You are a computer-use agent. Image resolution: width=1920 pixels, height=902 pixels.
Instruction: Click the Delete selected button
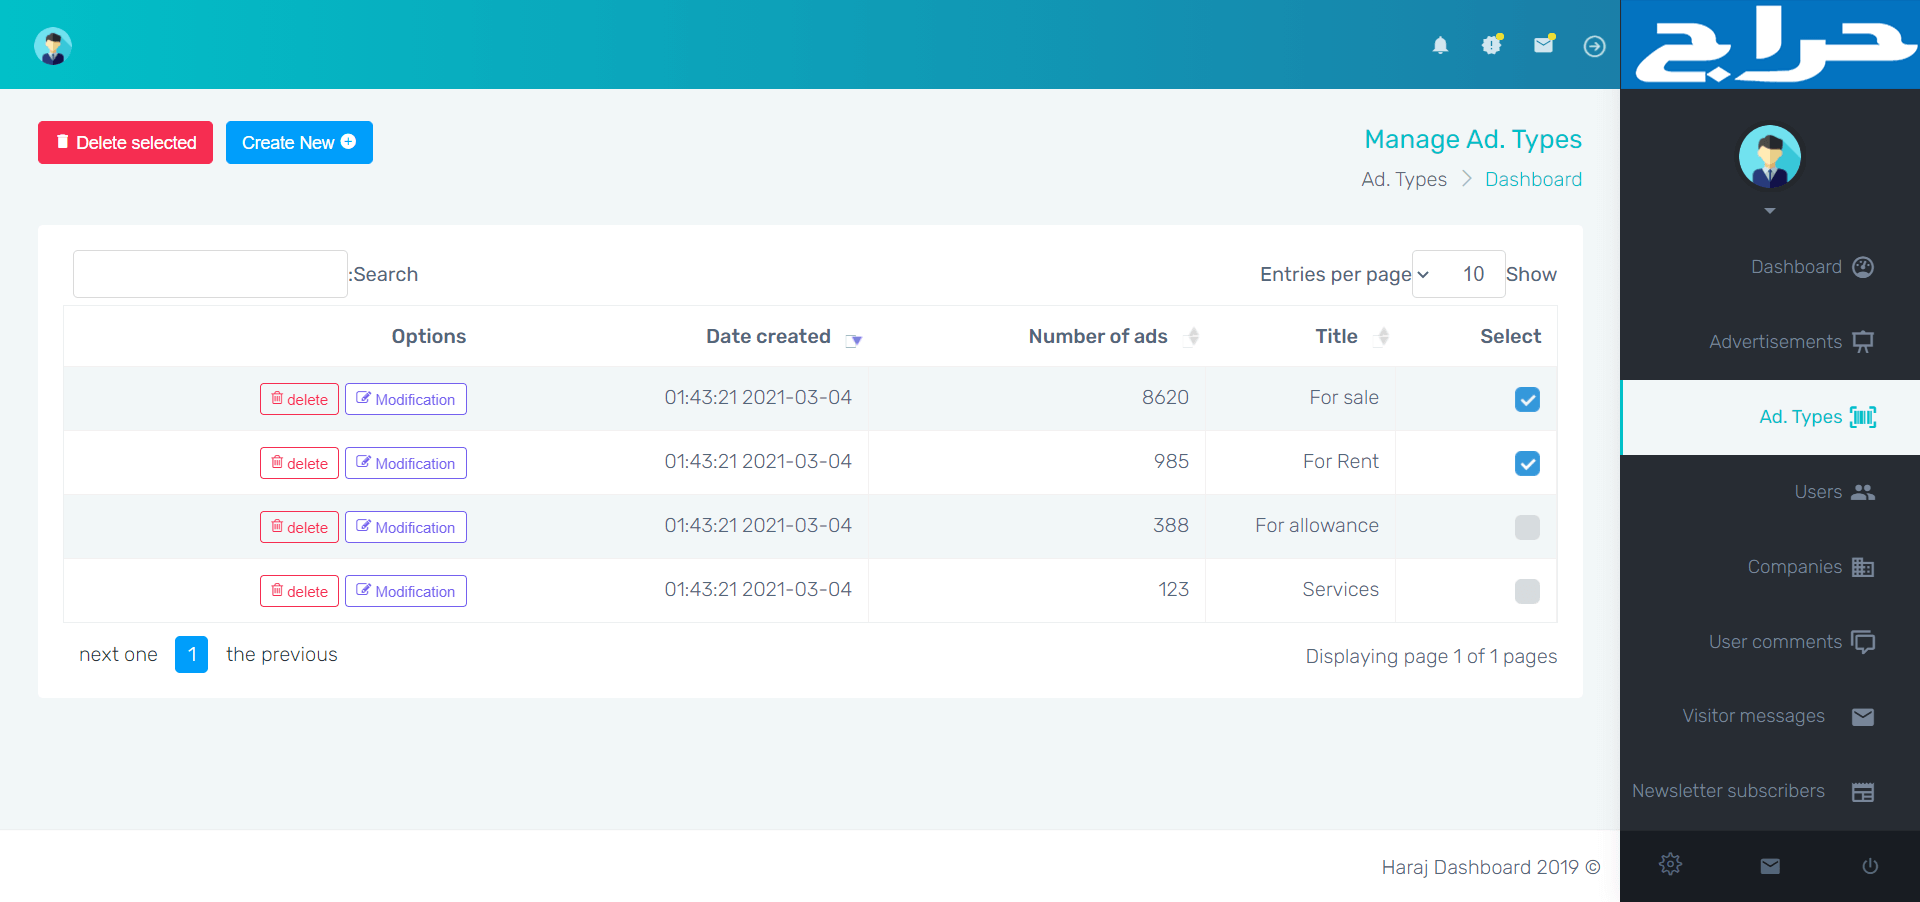(x=125, y=142)
